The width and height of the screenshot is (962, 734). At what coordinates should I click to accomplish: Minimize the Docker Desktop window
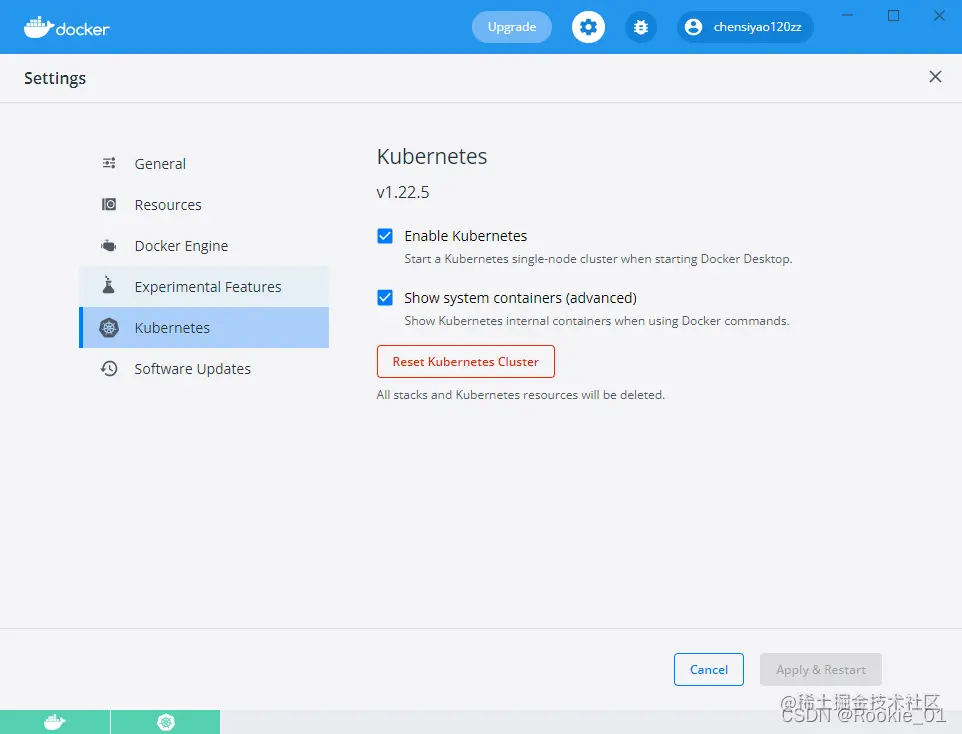pyautogui.click(x=847, y=15)
